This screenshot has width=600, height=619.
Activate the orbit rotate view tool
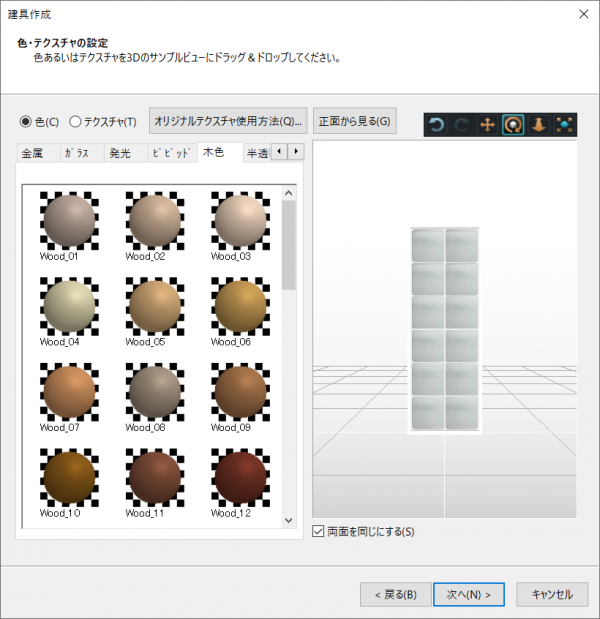(x=513, y=125)
